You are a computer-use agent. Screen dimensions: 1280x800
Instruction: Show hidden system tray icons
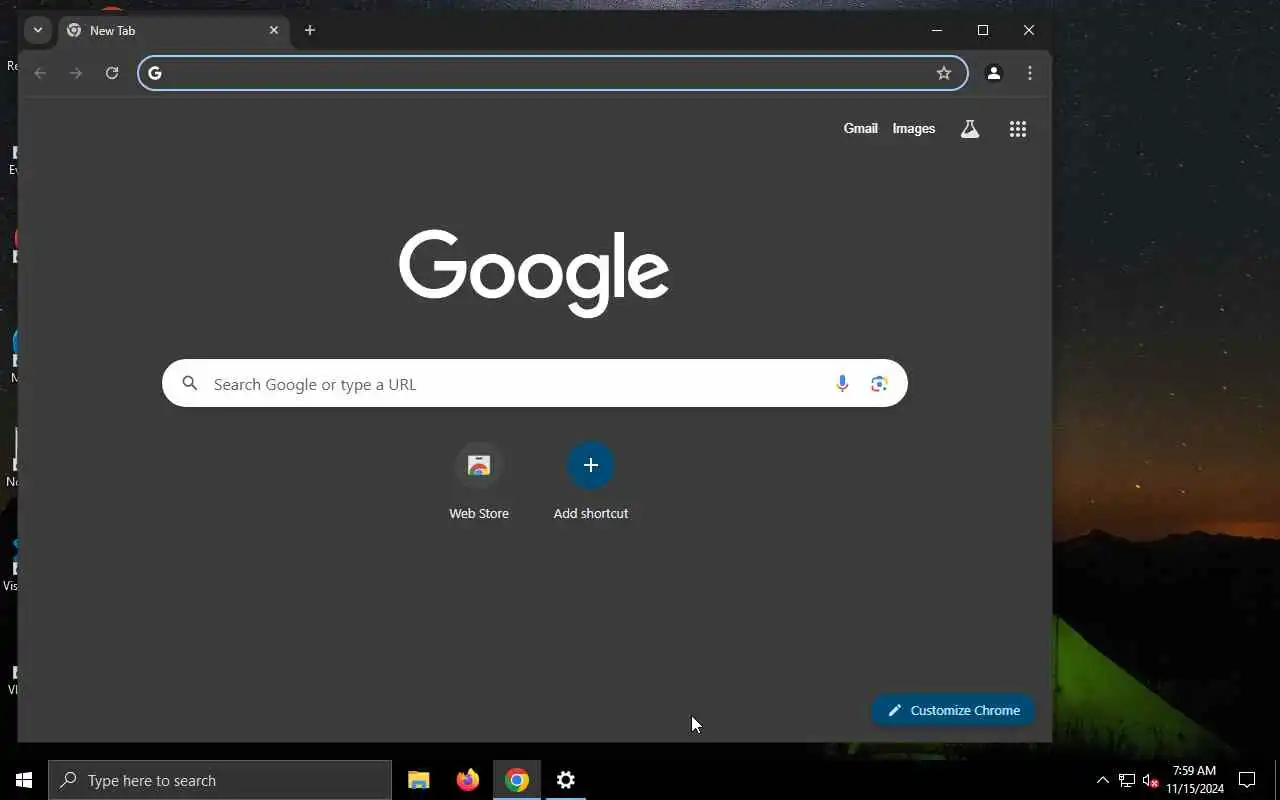[x=1103, y=780]
